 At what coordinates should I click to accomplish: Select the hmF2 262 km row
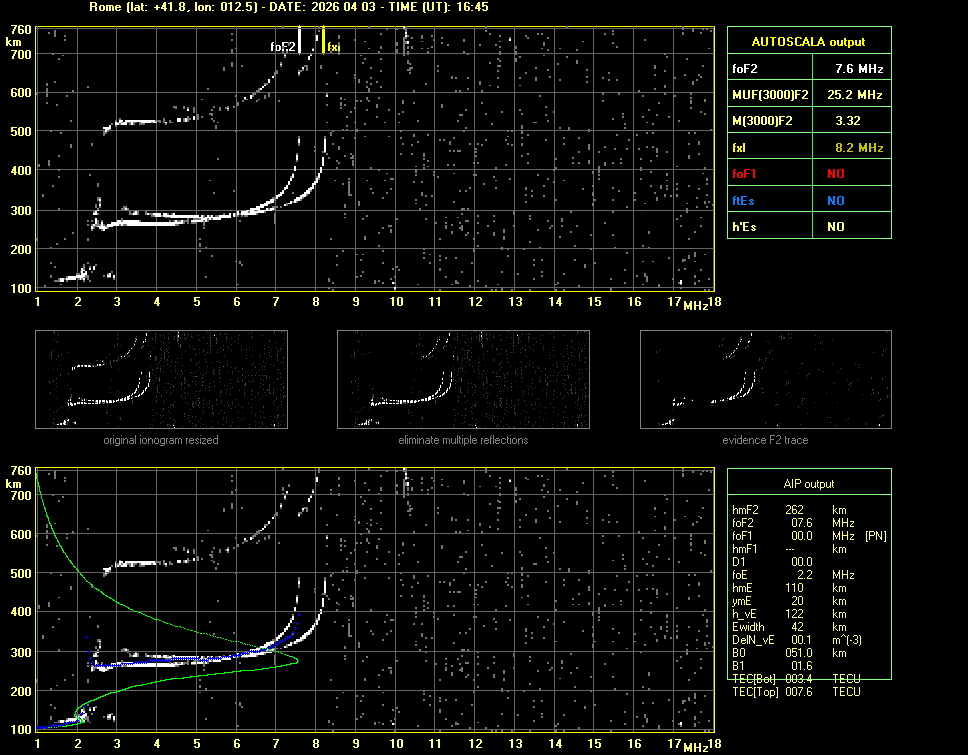[x=795, y=510]
